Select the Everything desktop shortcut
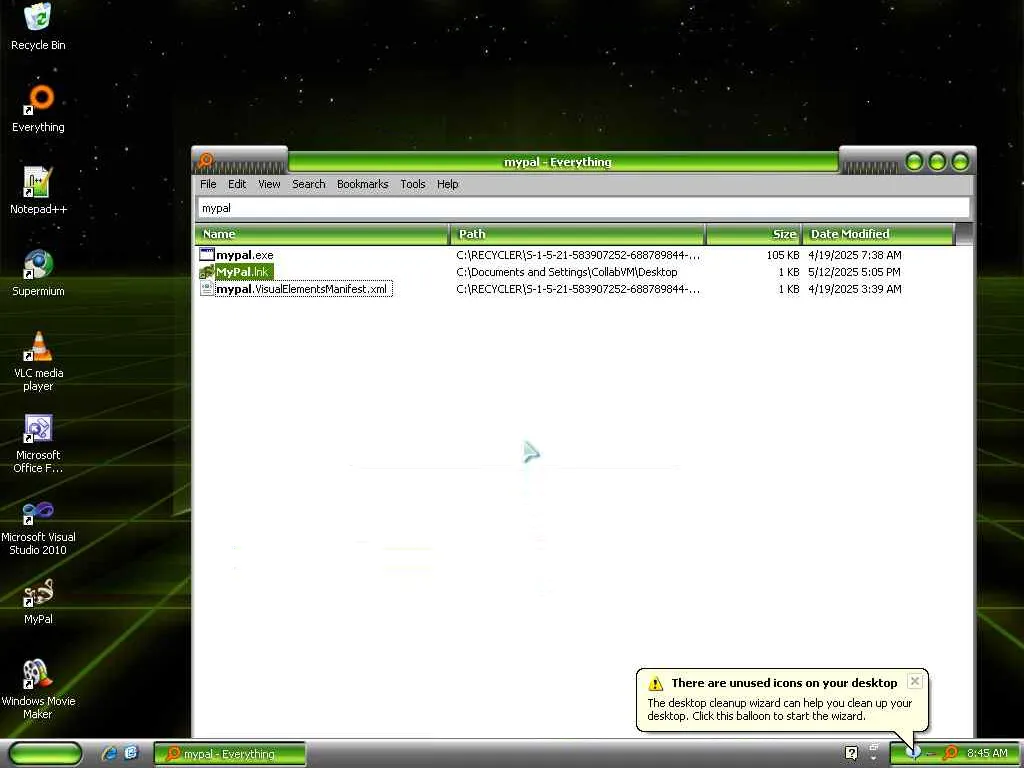The width and height of the screenshot is (1024, 768). 38,108
